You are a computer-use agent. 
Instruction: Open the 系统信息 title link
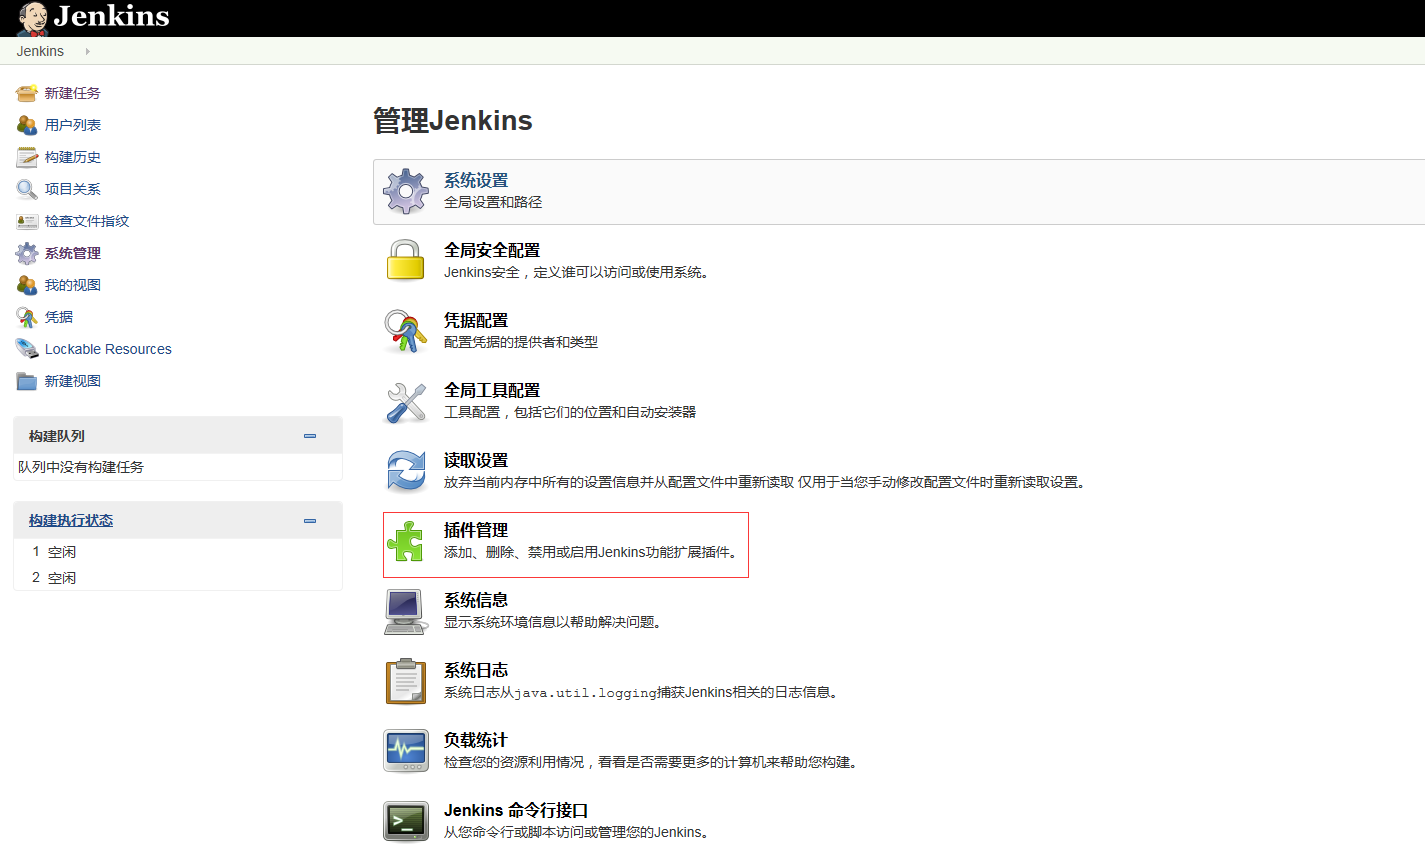point(476,600)
